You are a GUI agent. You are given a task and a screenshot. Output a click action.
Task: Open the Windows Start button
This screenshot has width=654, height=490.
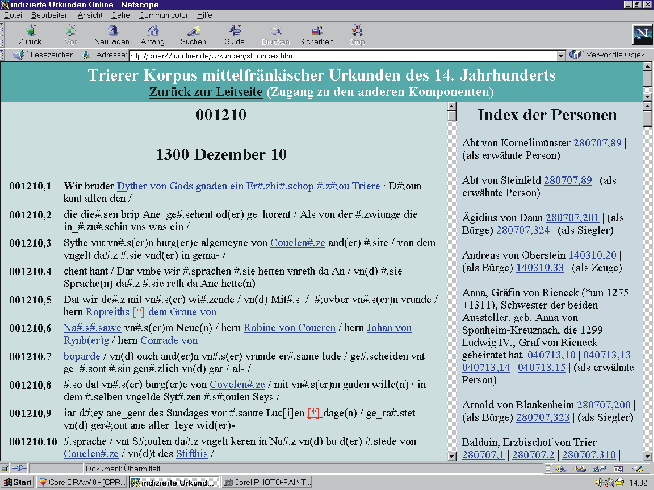(18, 482)
